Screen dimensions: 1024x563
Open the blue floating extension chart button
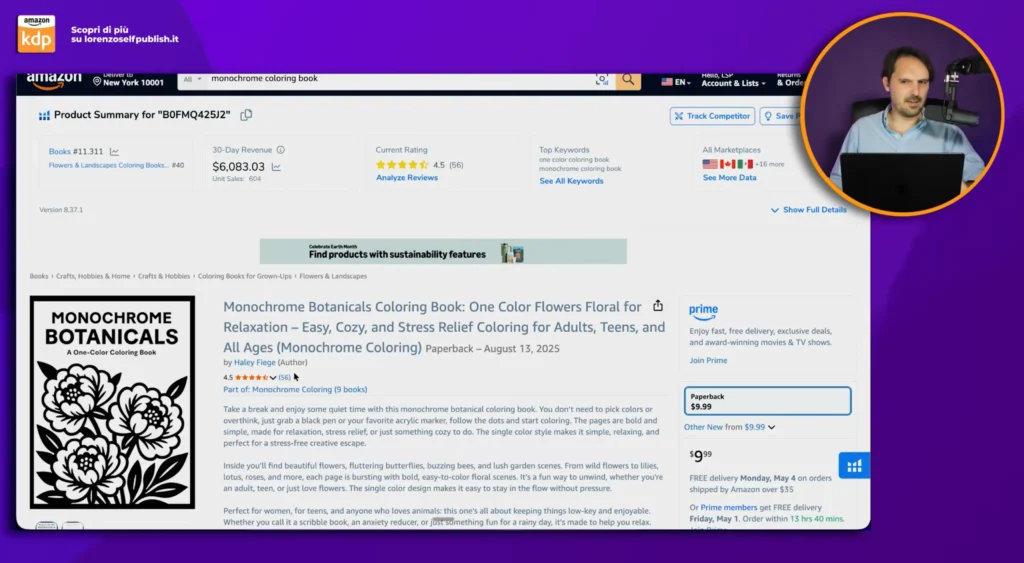(854, 466)
